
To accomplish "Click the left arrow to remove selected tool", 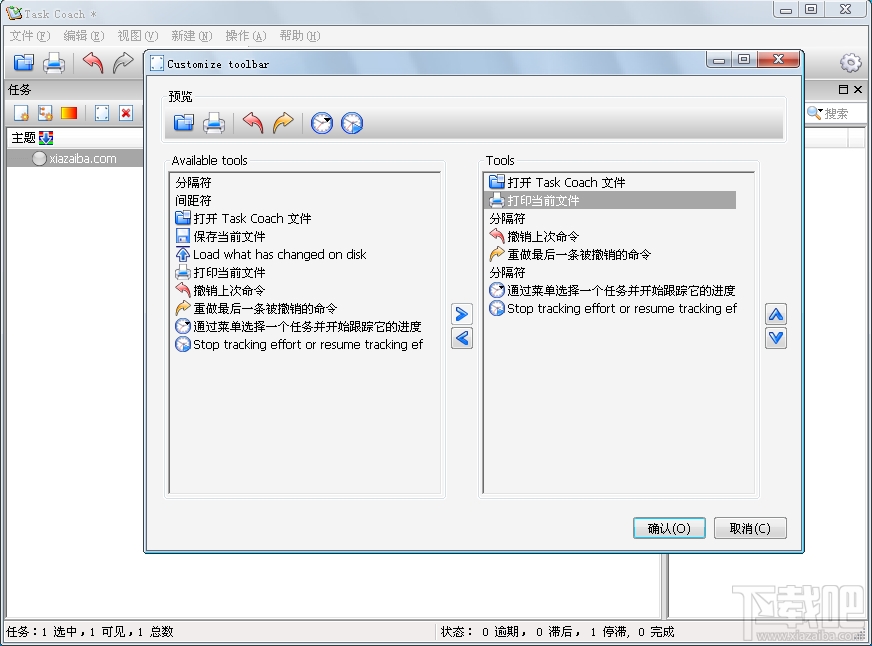I will tap(461, 338).
